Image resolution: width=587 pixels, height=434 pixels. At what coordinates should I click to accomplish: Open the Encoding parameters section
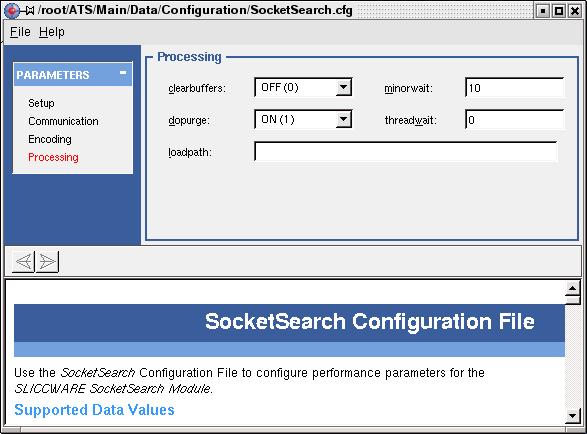click(x=50, y=139)
